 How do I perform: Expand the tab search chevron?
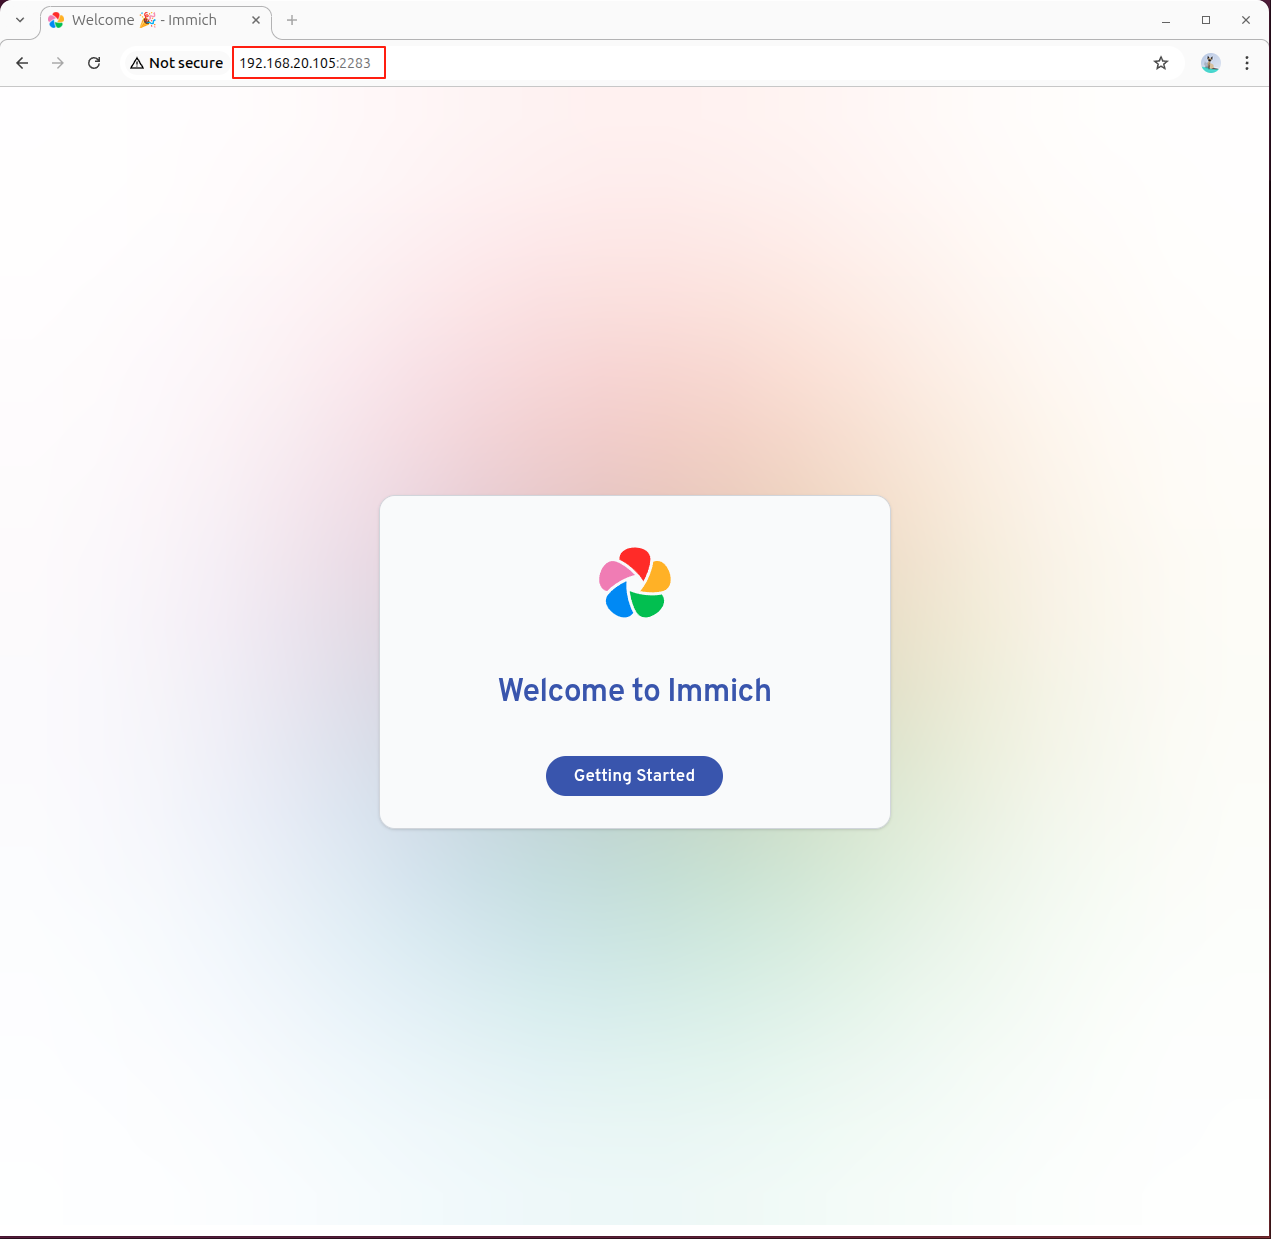coord(20,20)
